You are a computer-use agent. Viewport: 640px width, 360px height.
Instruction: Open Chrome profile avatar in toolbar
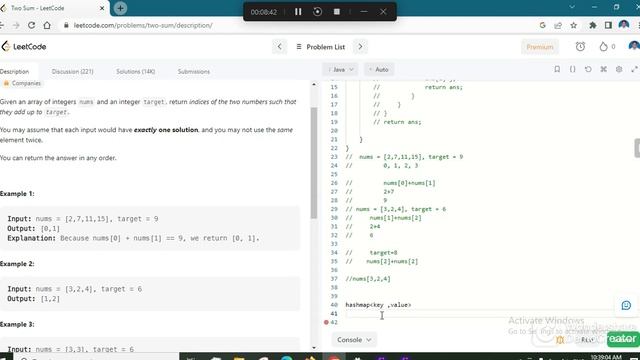(x=624, y=25)
